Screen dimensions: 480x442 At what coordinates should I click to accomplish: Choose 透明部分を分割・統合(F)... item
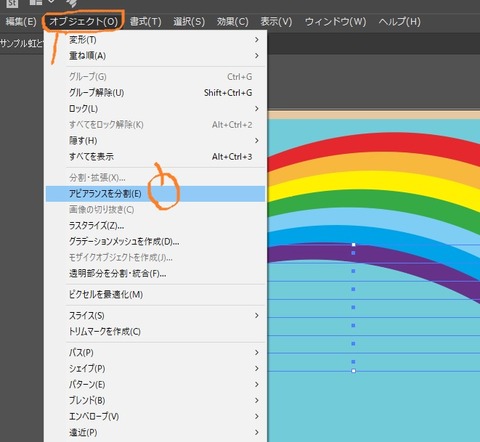155,274
